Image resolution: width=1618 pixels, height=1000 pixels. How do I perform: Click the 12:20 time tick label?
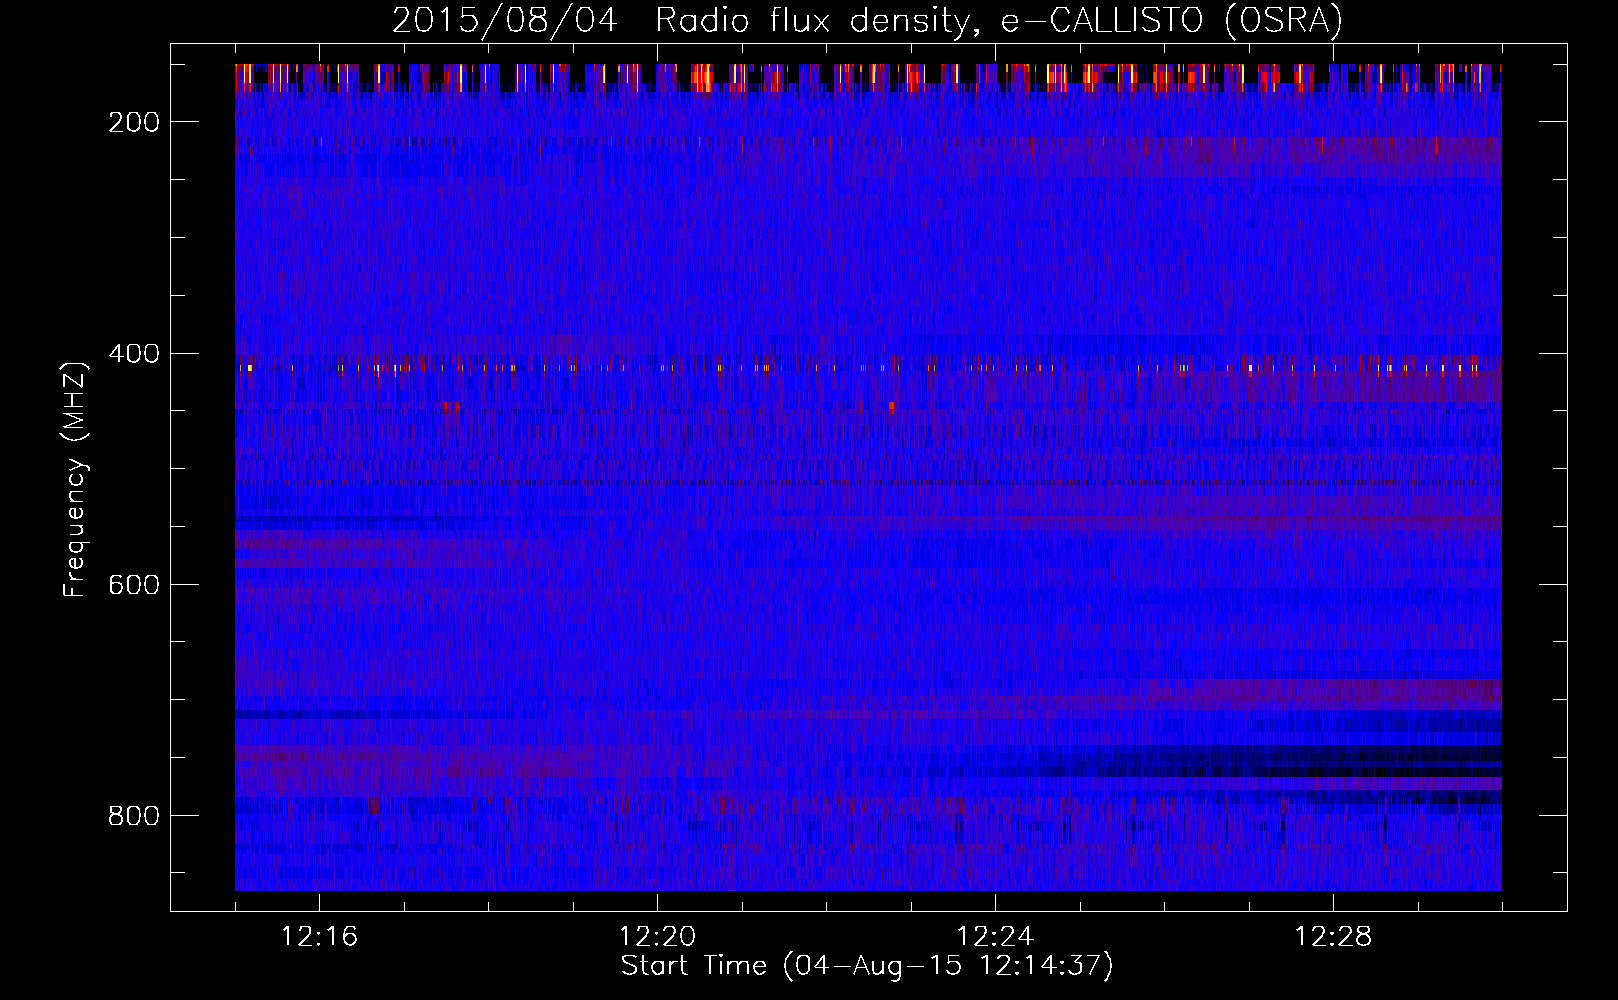point(657,937)
